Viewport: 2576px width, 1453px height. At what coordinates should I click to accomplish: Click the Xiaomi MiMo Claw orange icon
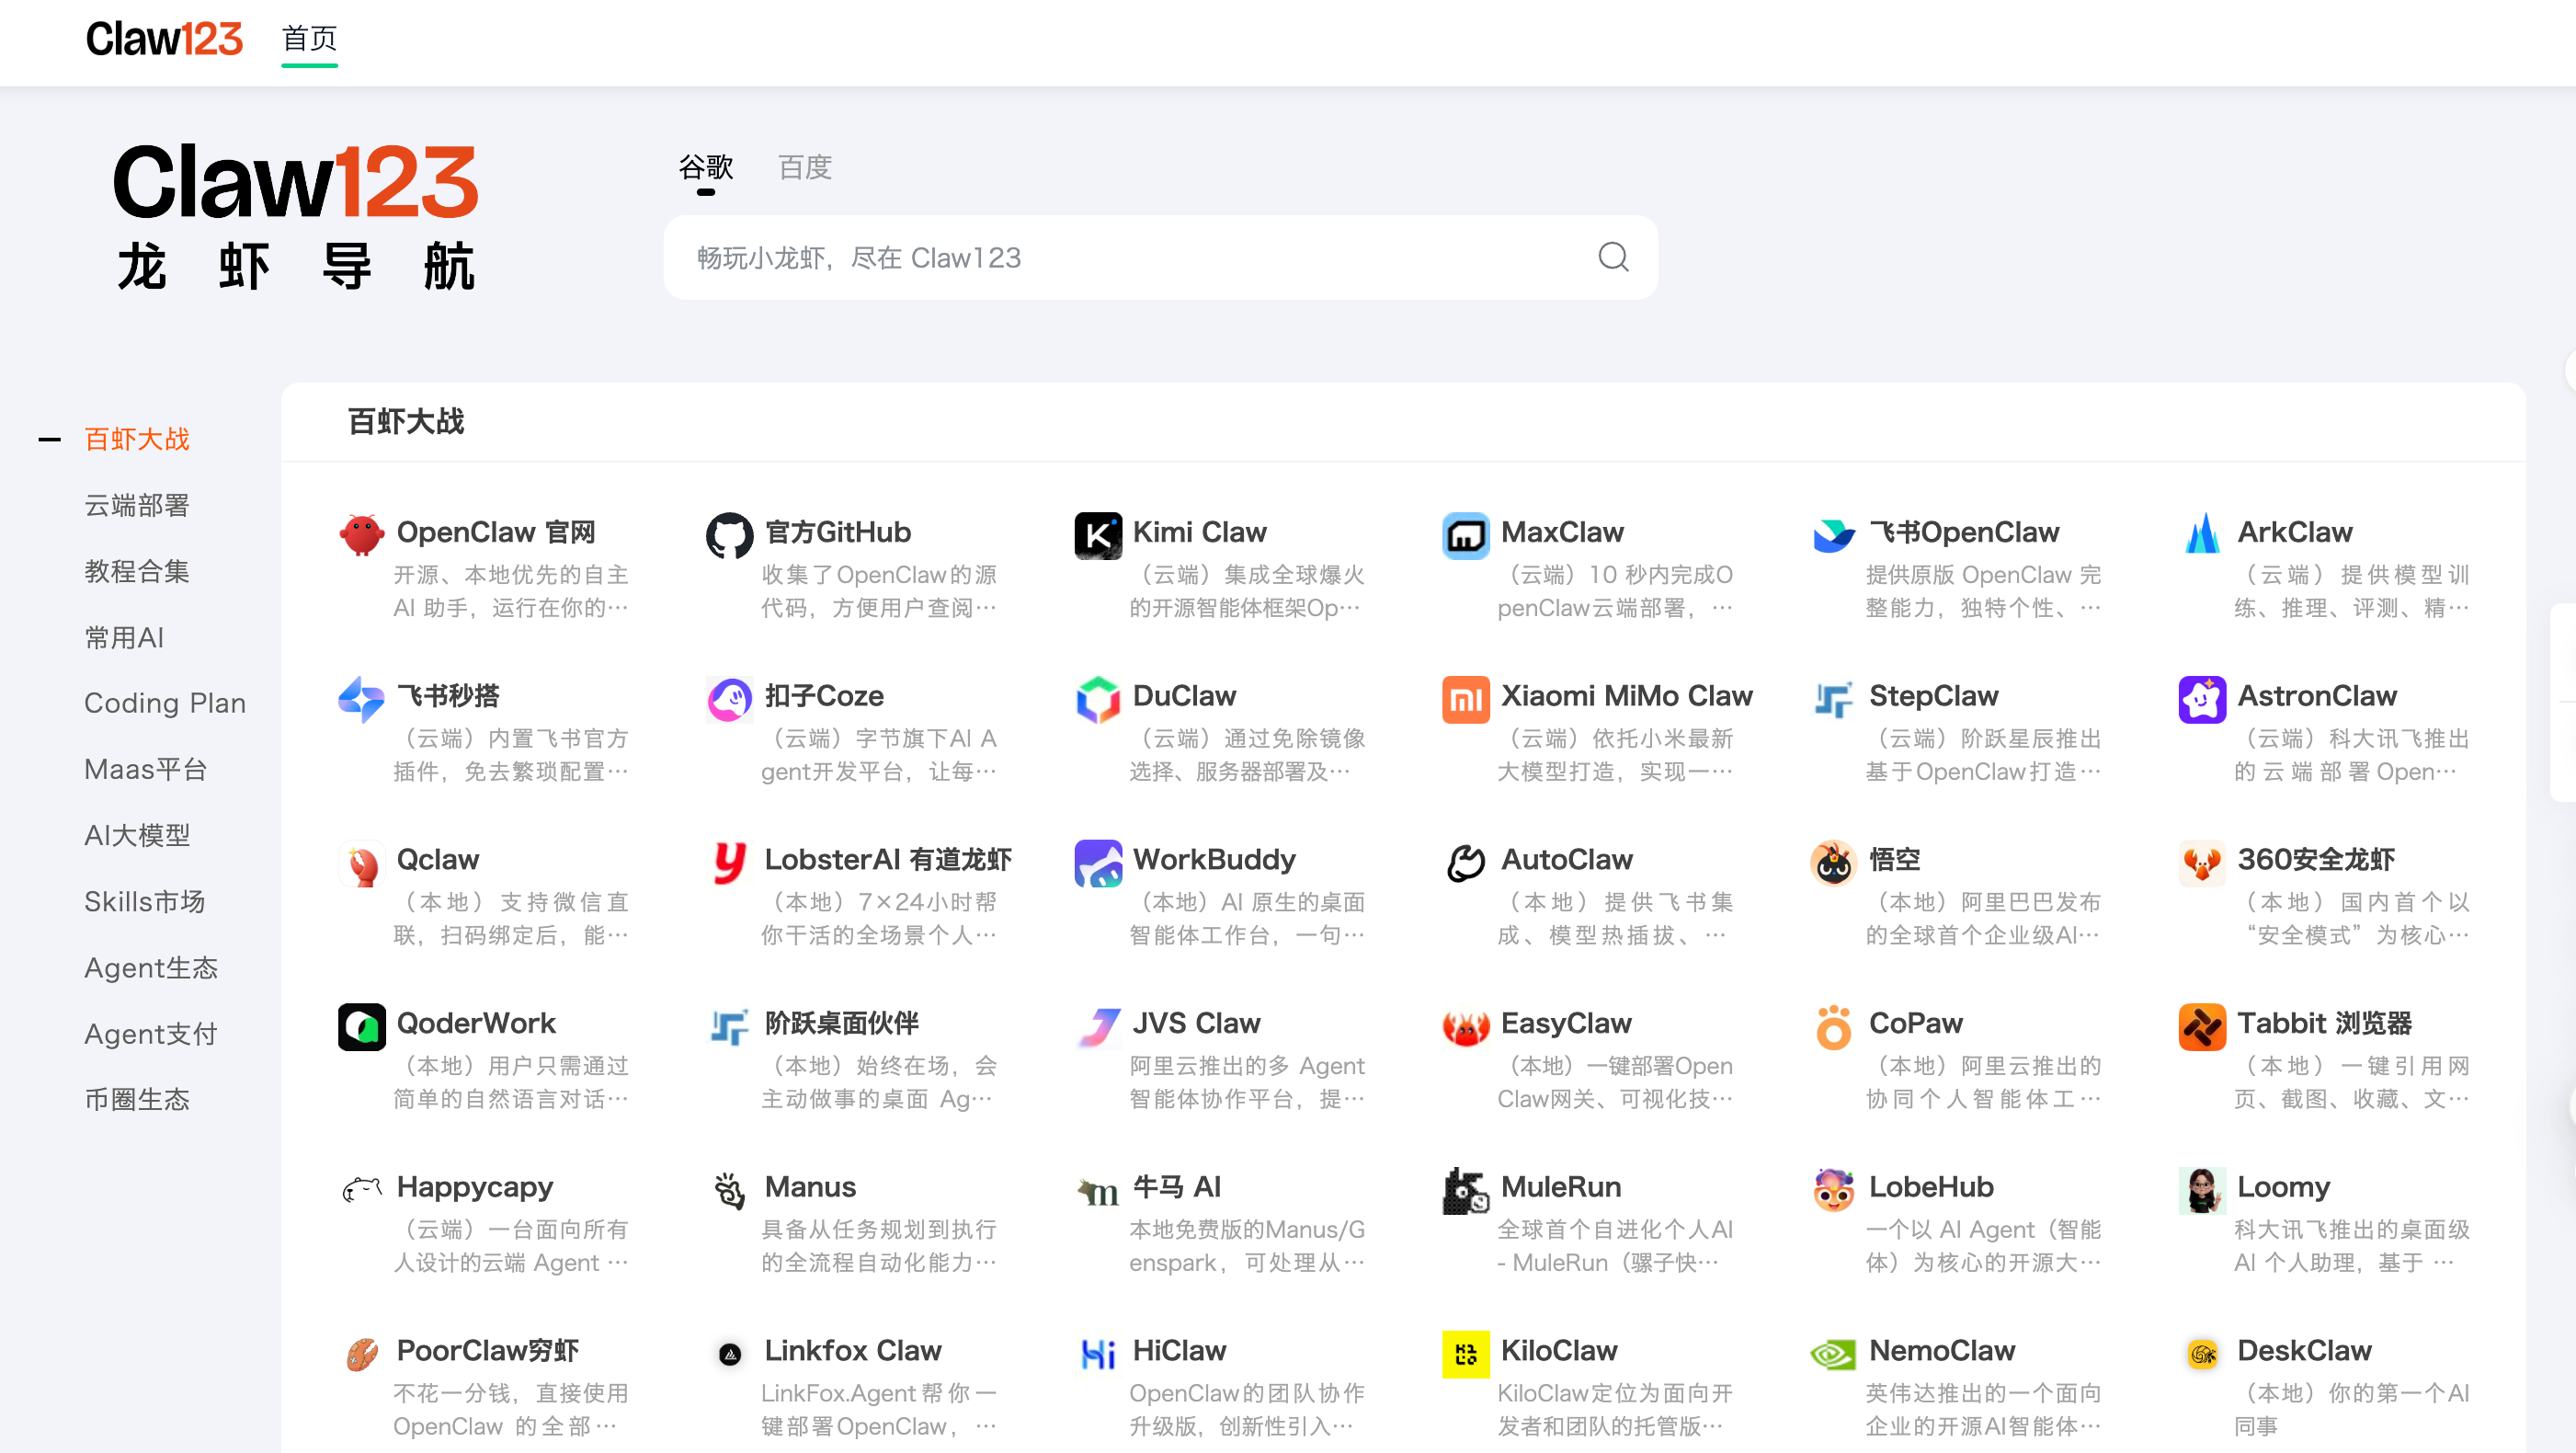pos(1465,699)
